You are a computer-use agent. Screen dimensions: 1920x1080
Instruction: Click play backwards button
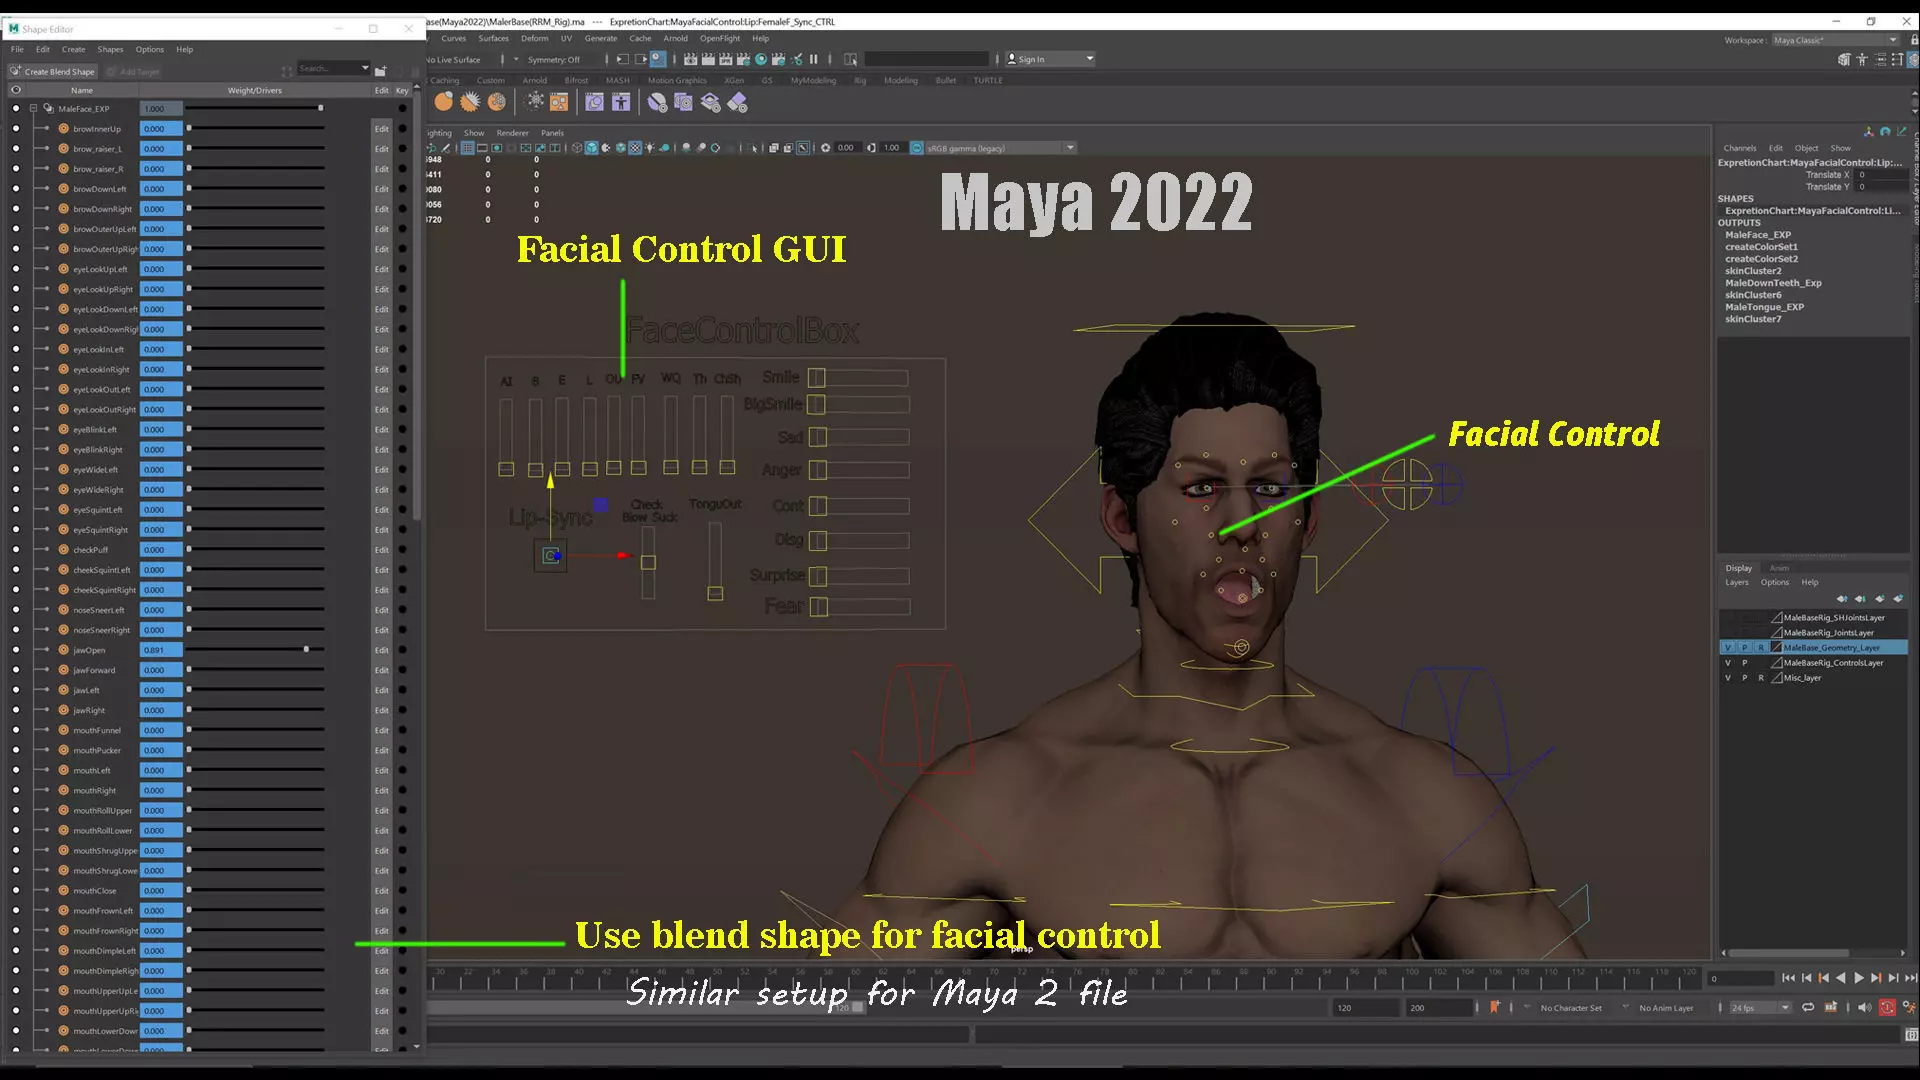(1841, 978)
